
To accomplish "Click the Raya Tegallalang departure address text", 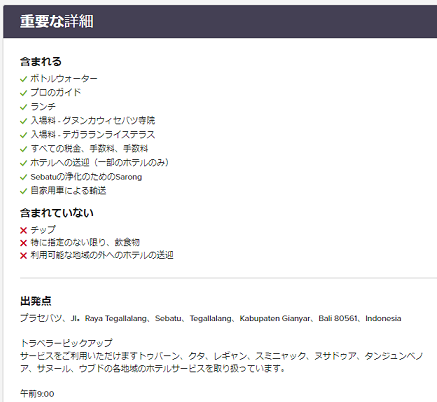I will click(210, 318).
